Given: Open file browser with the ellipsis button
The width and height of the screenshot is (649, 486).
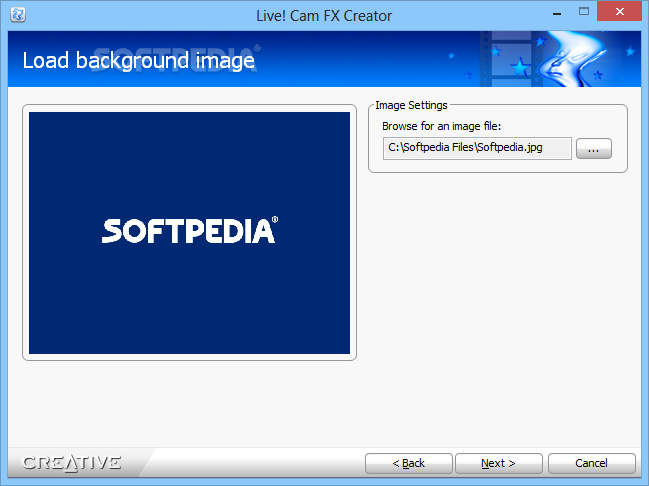Looking at the screenshot, I should [x=594, y=149].
